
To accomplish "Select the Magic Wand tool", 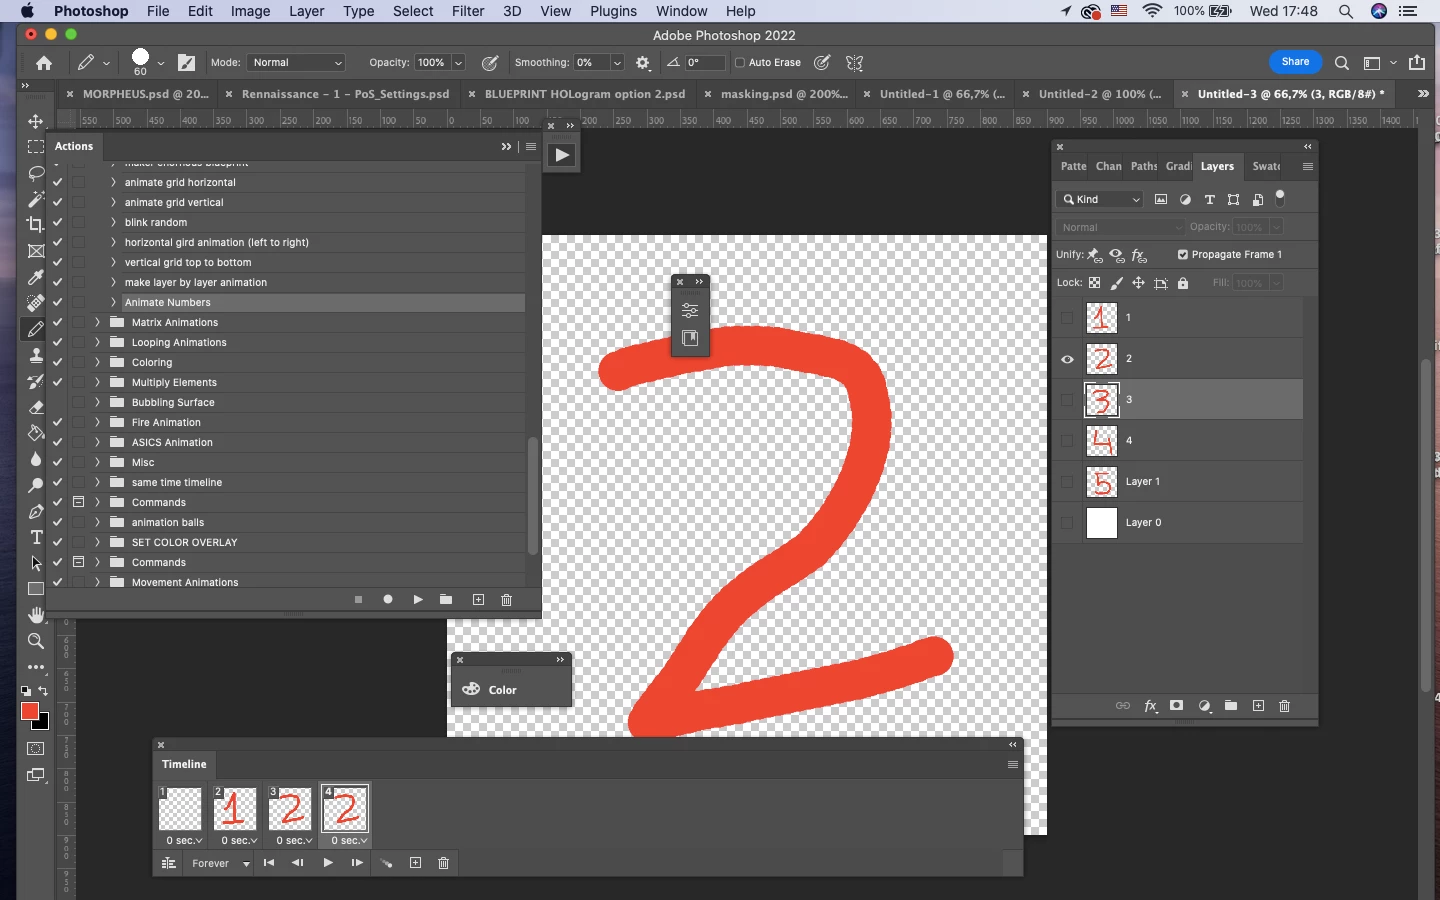I will pos(36,199).
